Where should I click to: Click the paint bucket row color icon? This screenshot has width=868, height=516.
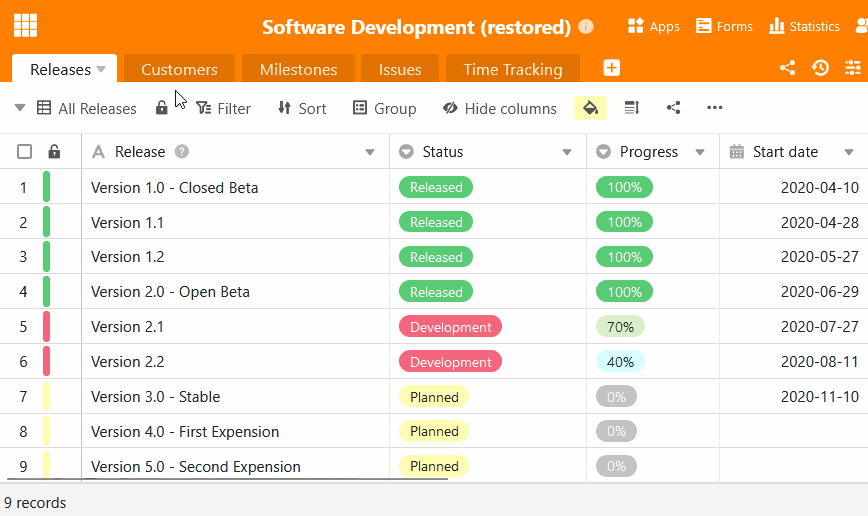point(590,108)
